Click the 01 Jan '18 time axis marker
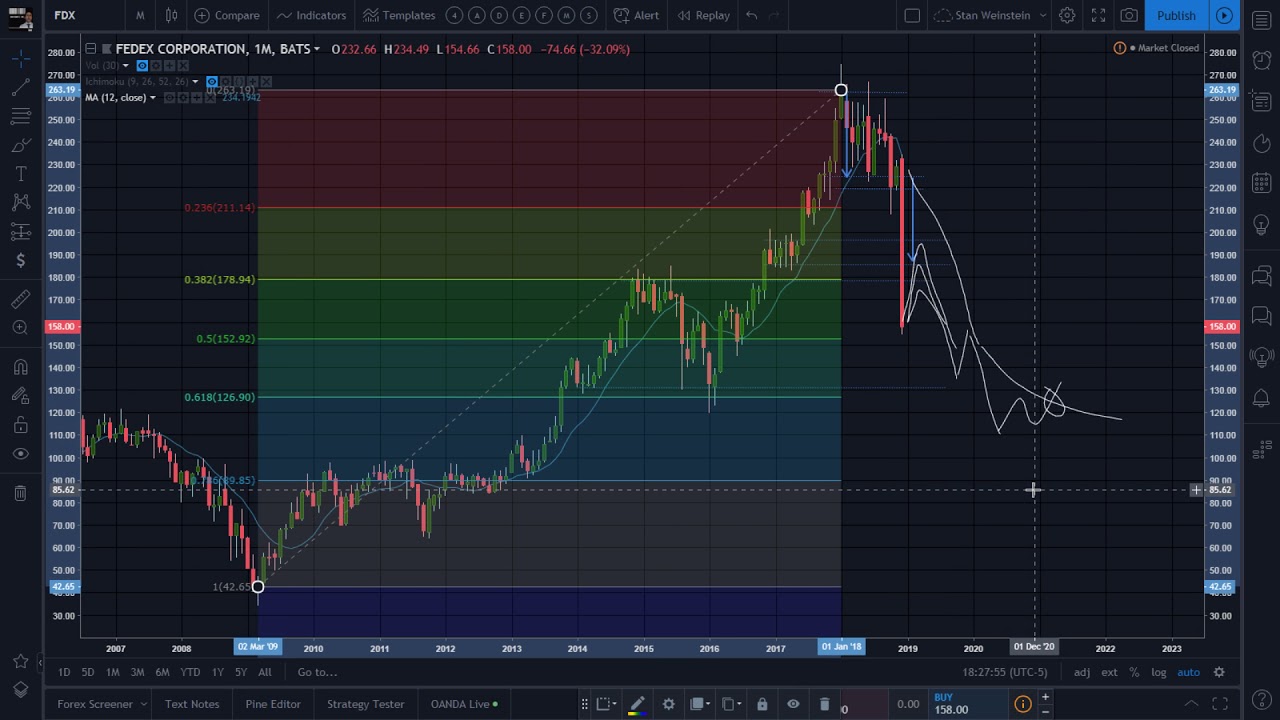This screenshot has height=720, width=1280. coord(841,647)
